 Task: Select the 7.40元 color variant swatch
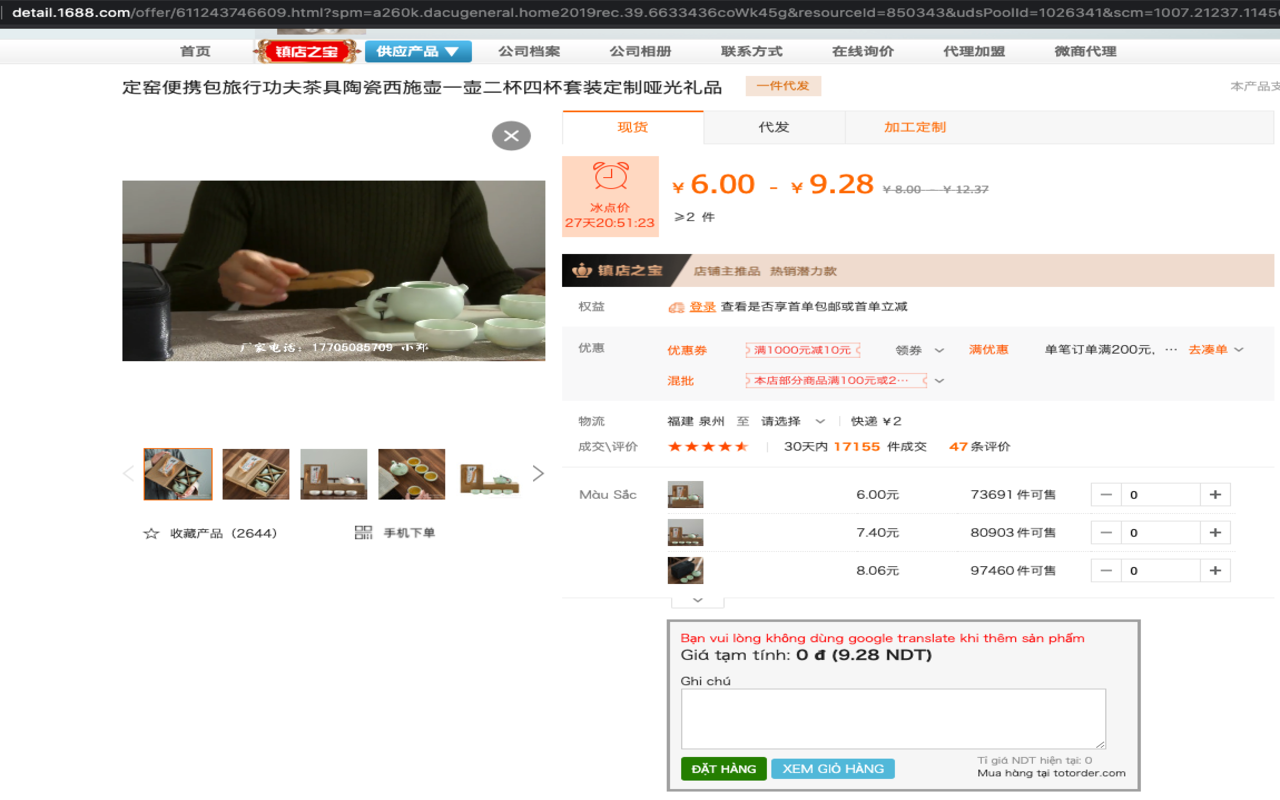pyautogui.click(x=685, y=533)
